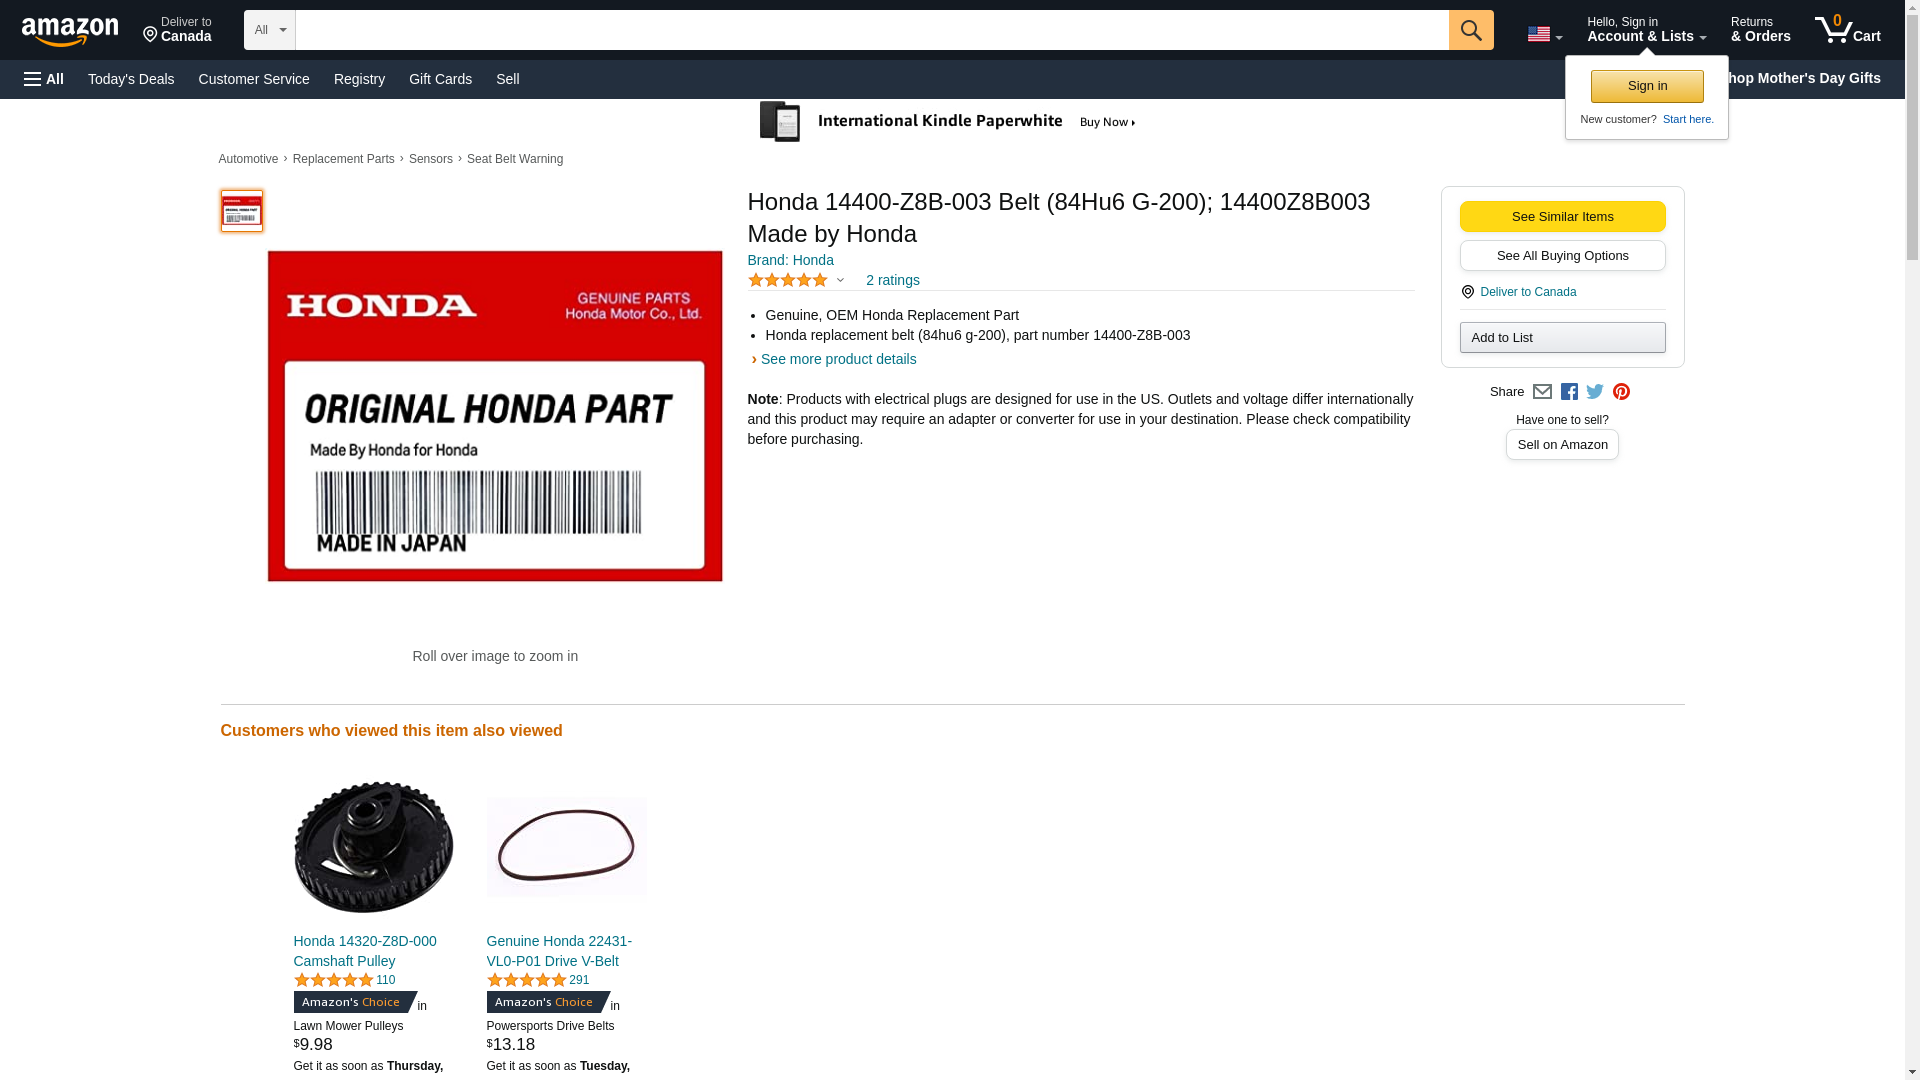The image size is (1920, 1080).
Task: Click See Similar Items button
Action: pyautogui.click(x=1562, y=217)
